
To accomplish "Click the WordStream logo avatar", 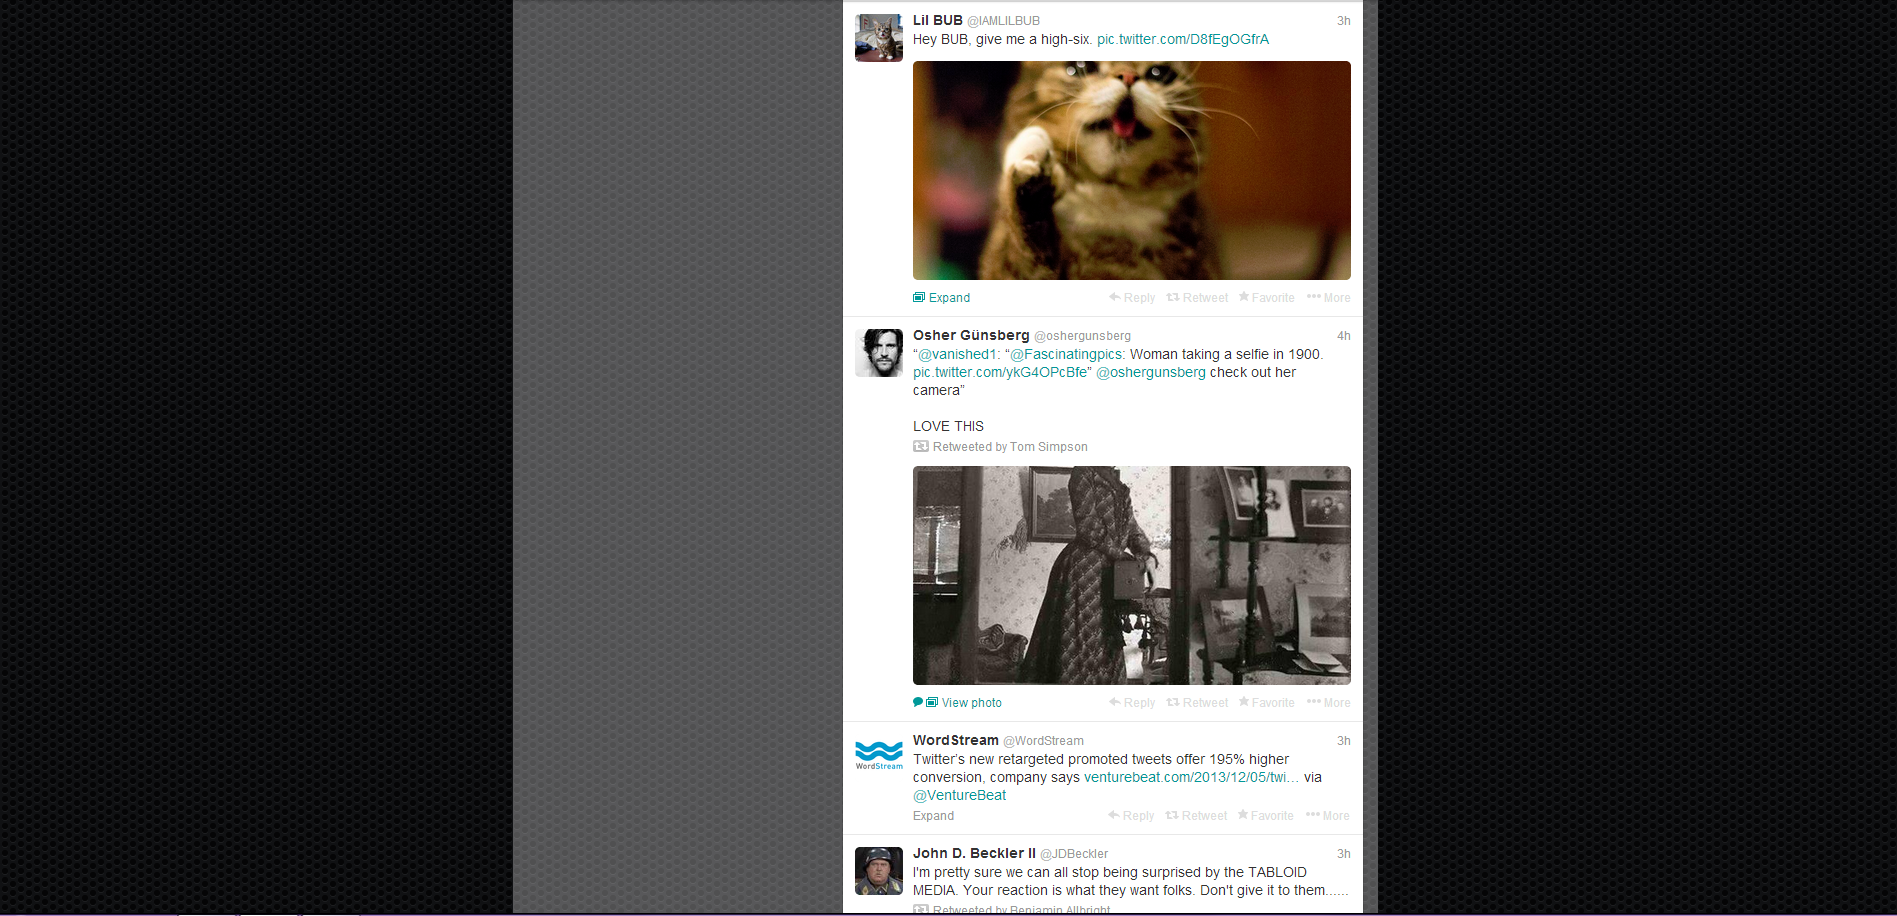I will pyautogui.click(x=878, y=755).
